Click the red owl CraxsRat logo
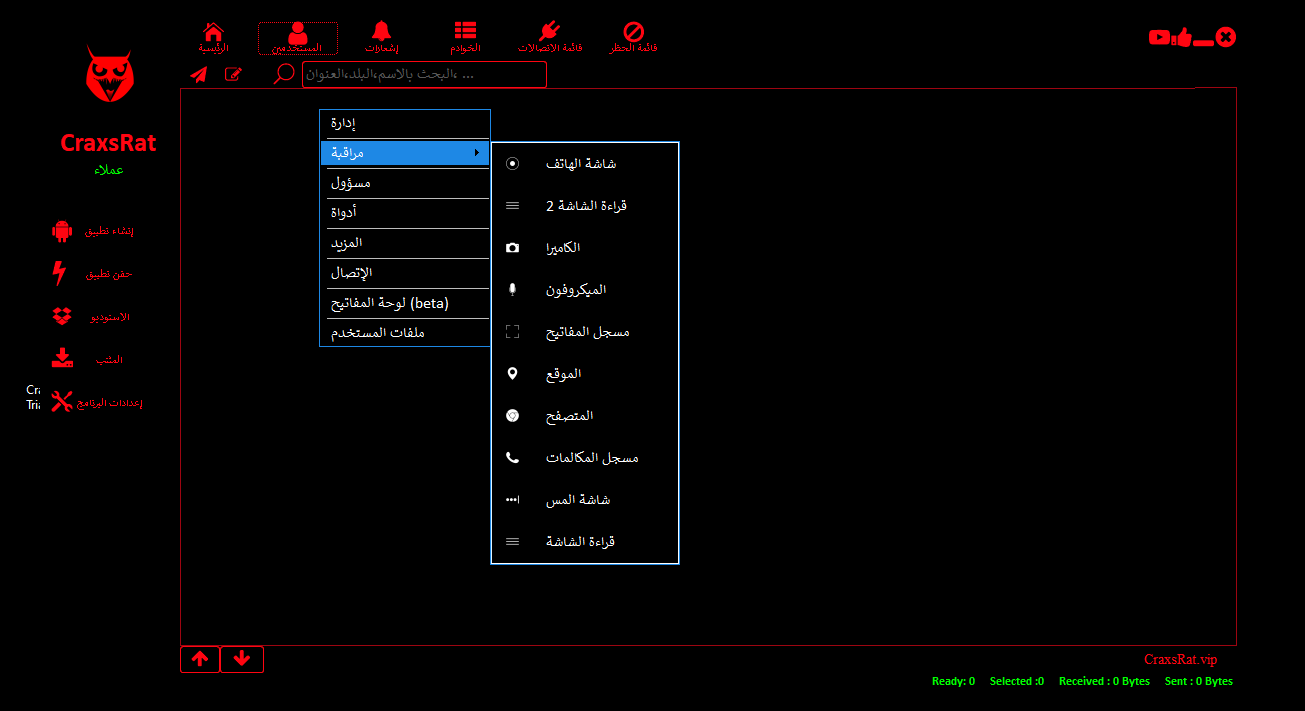Image resolution: width=1305 pixels, height=711 pixels. point(108,76)
